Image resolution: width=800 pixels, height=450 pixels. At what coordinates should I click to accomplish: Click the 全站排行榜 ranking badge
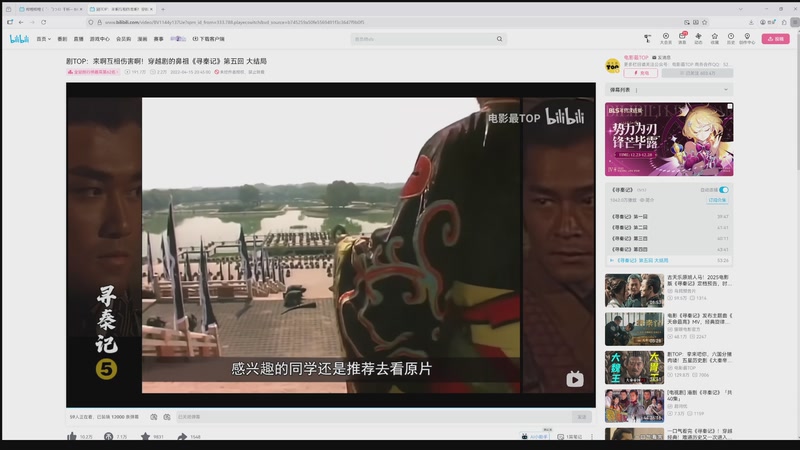tap(93, 72)
